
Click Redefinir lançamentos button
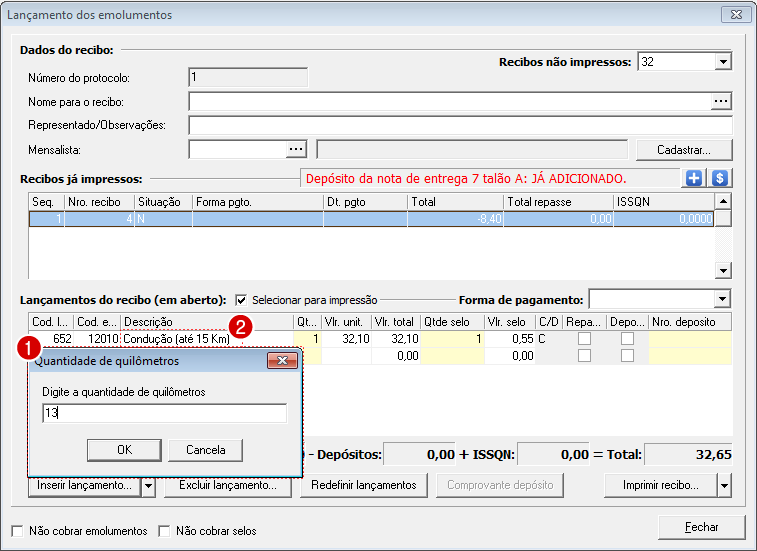[364, 486]
